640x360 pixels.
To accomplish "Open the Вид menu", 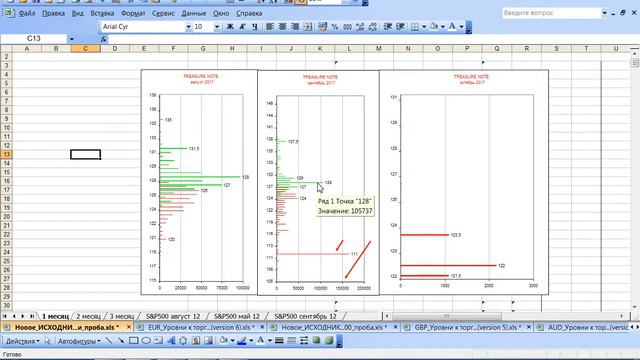I will (x=78, y=13).
